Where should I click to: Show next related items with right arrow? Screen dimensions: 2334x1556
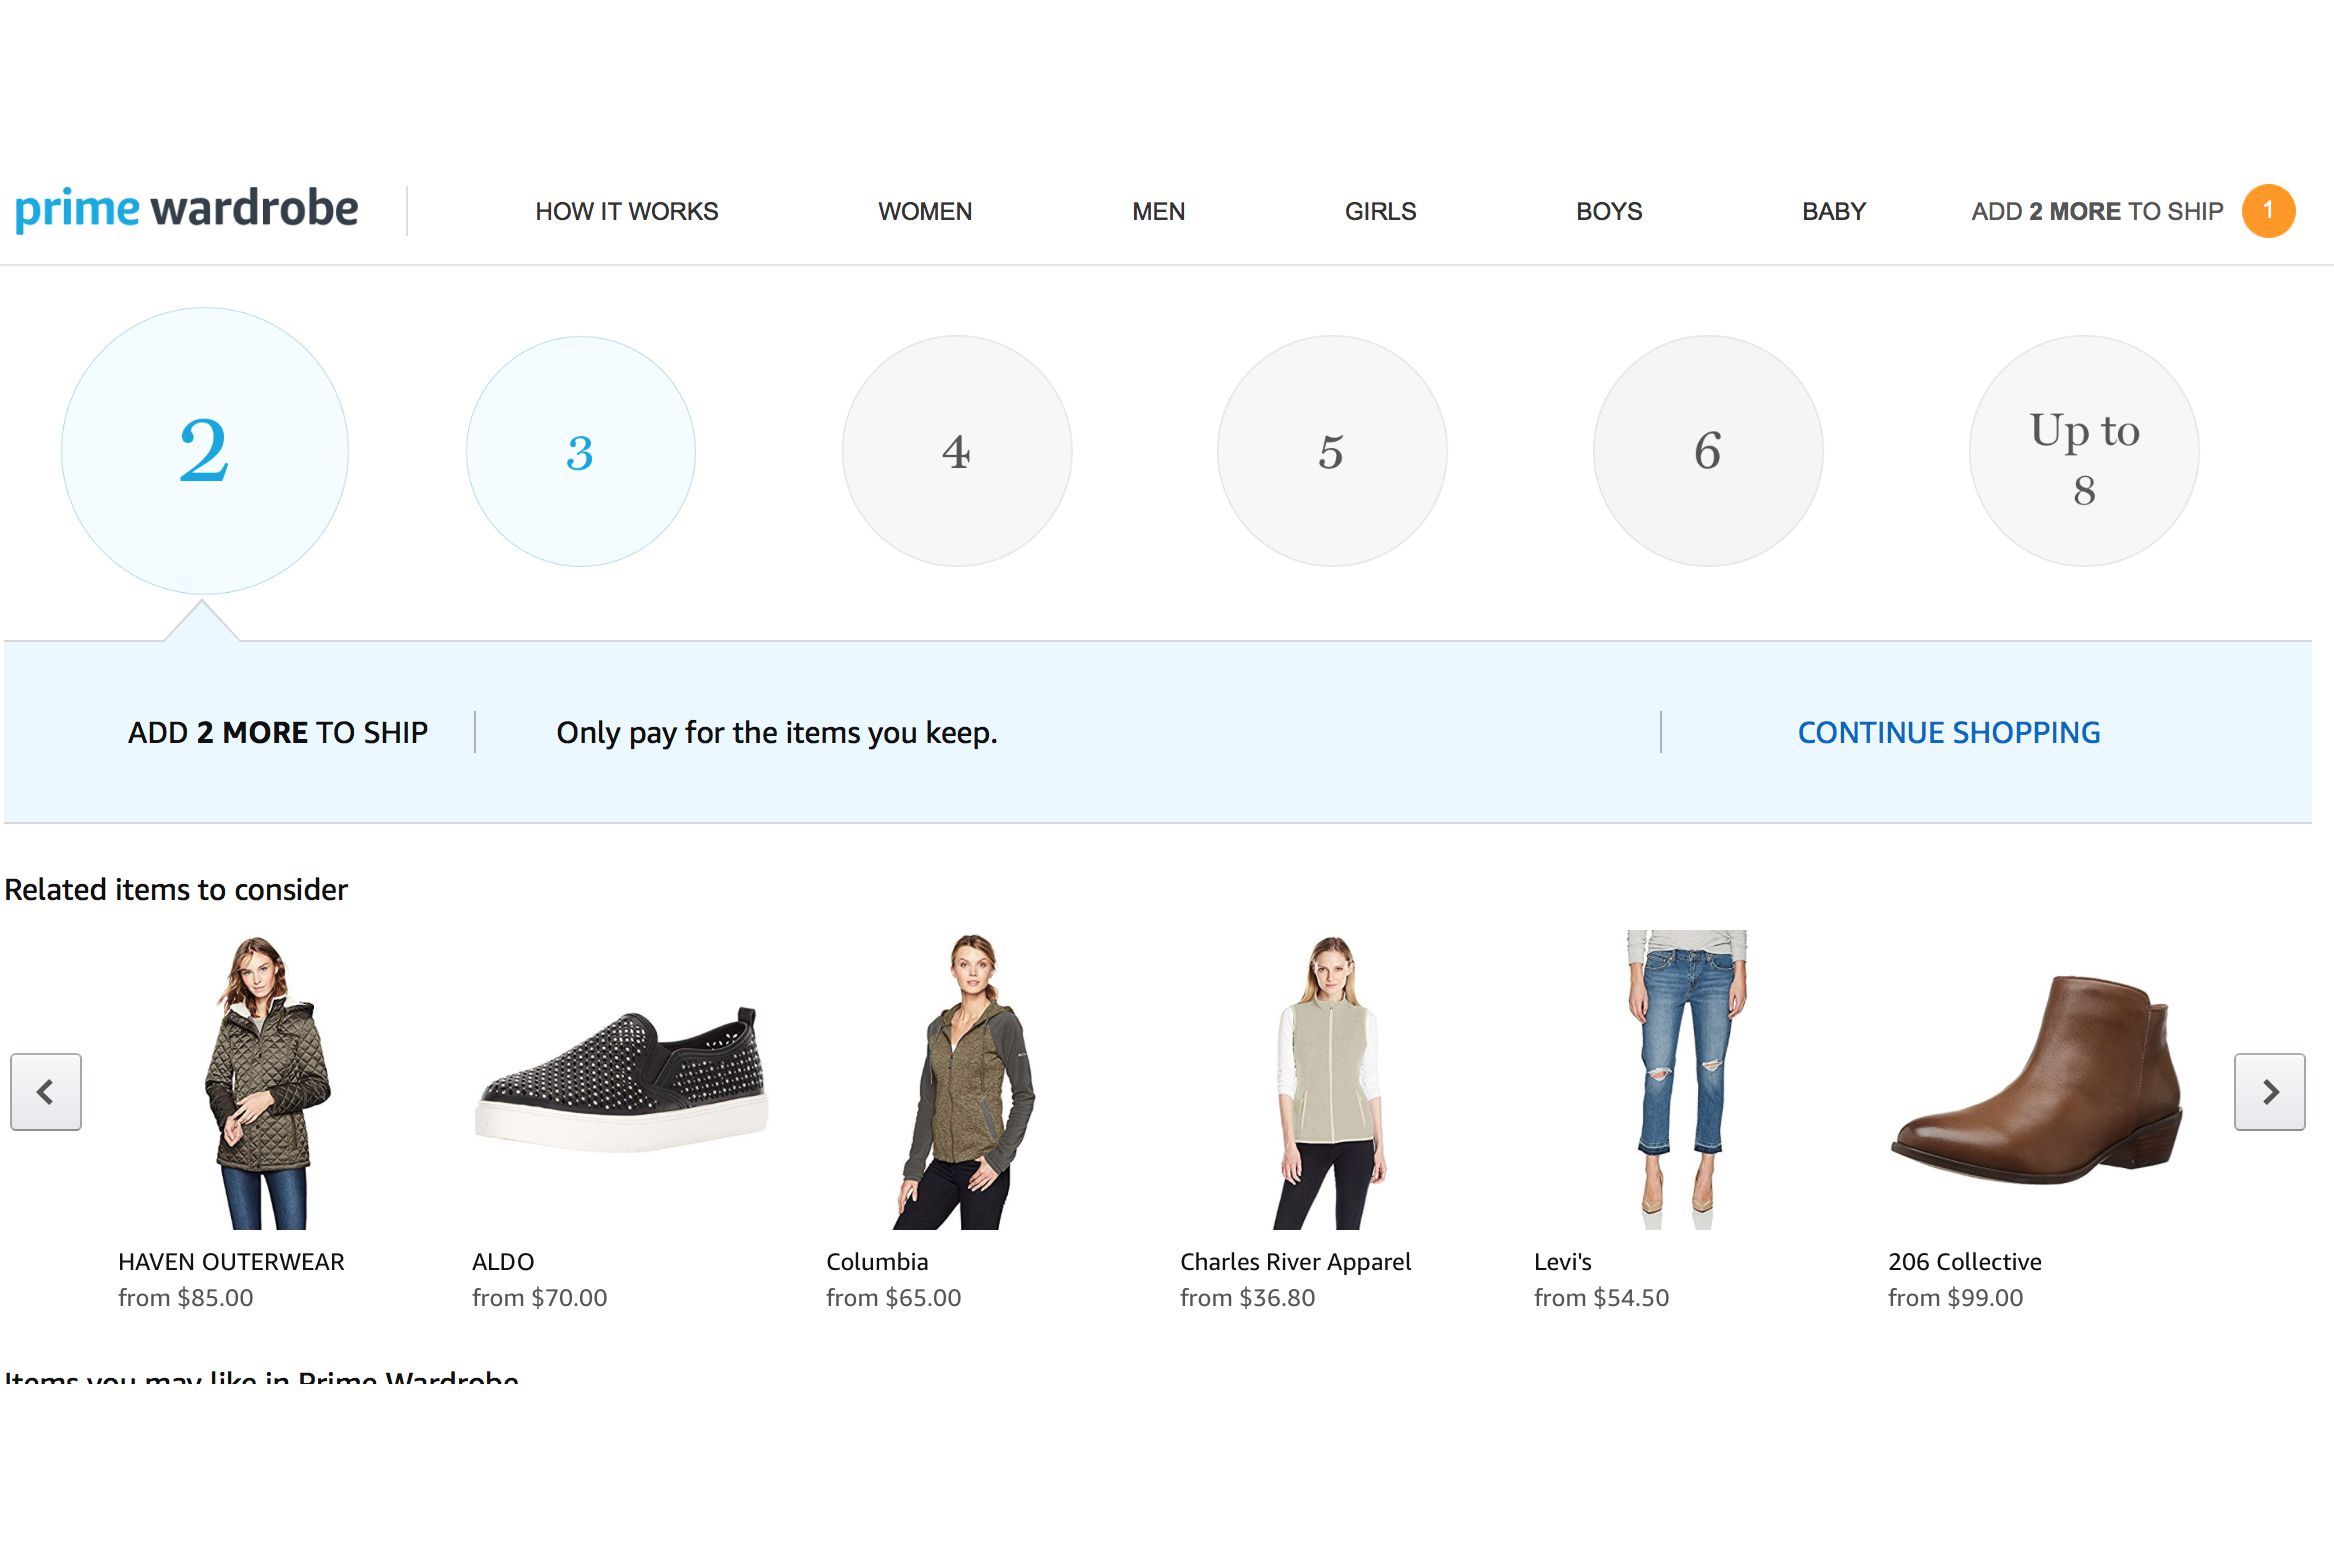[x=2270, y=1091]
